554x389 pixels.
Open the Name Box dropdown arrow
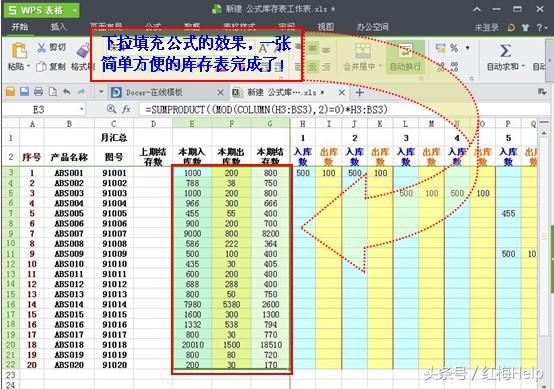(81, 110)
